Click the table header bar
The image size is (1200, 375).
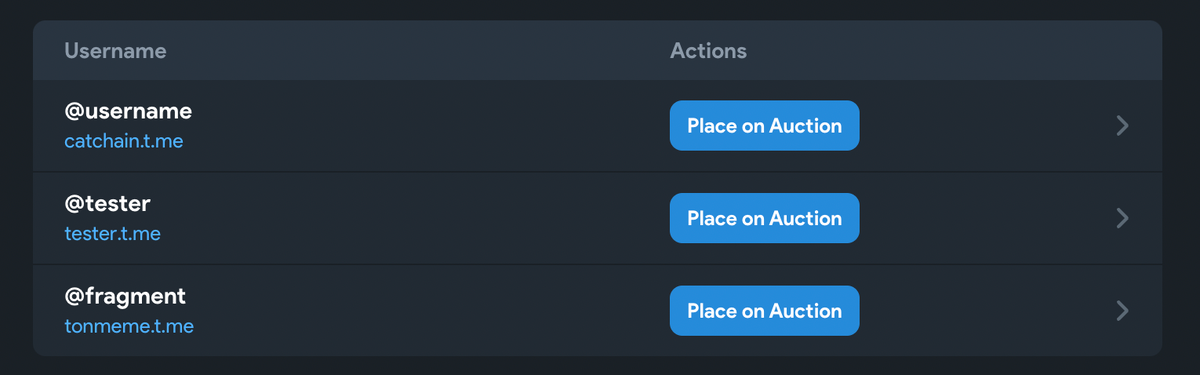click(597, 50)
